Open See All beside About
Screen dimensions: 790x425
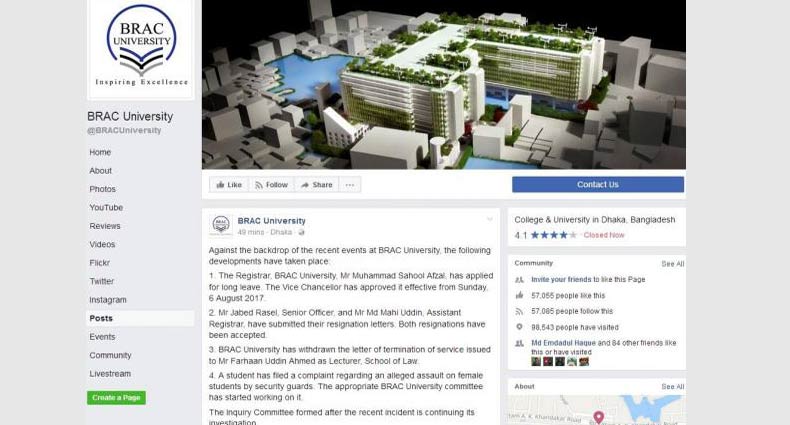(x=673, y=387)
